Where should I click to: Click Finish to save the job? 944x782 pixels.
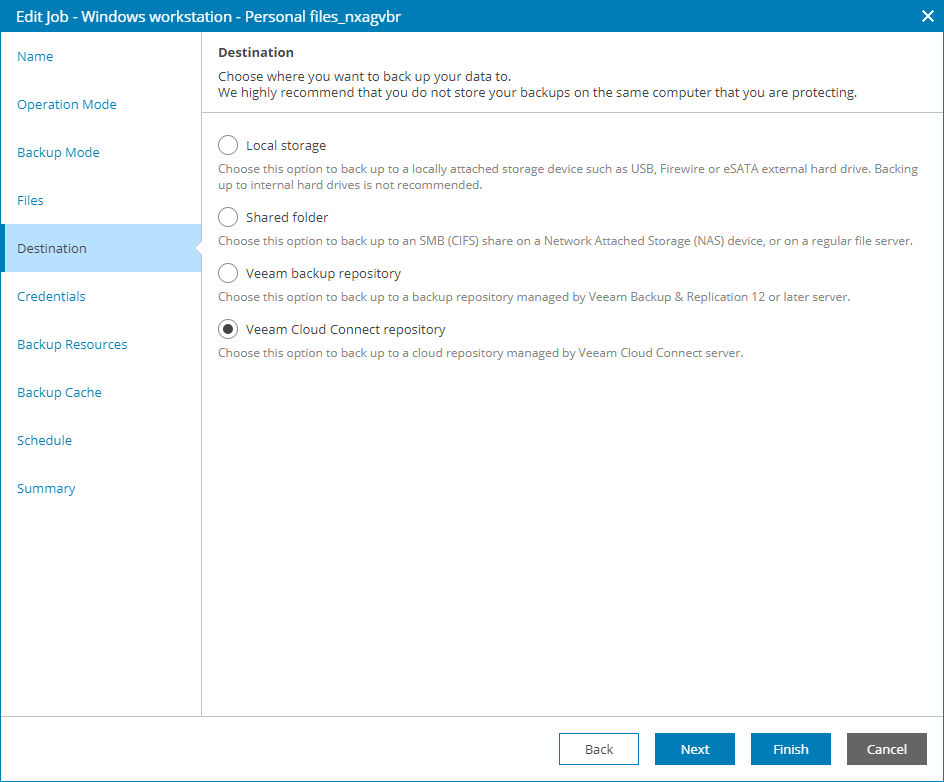pyautogui.click(x=790, y=749)
